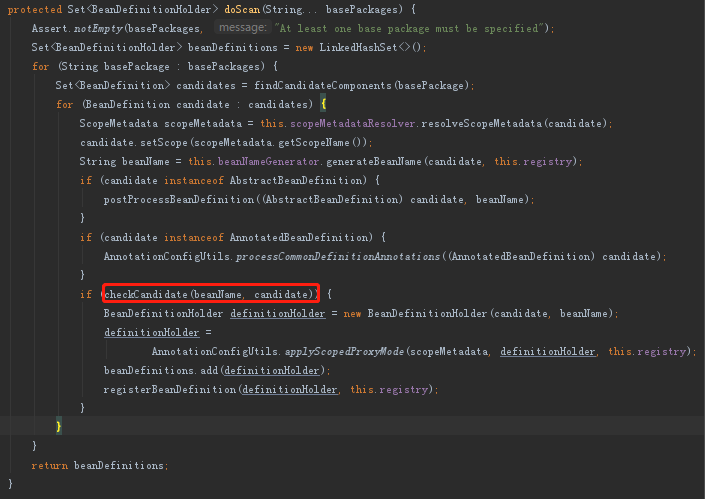Click the 'At least one base package' string
The image size is (705, 499).
tap(409, 28)
